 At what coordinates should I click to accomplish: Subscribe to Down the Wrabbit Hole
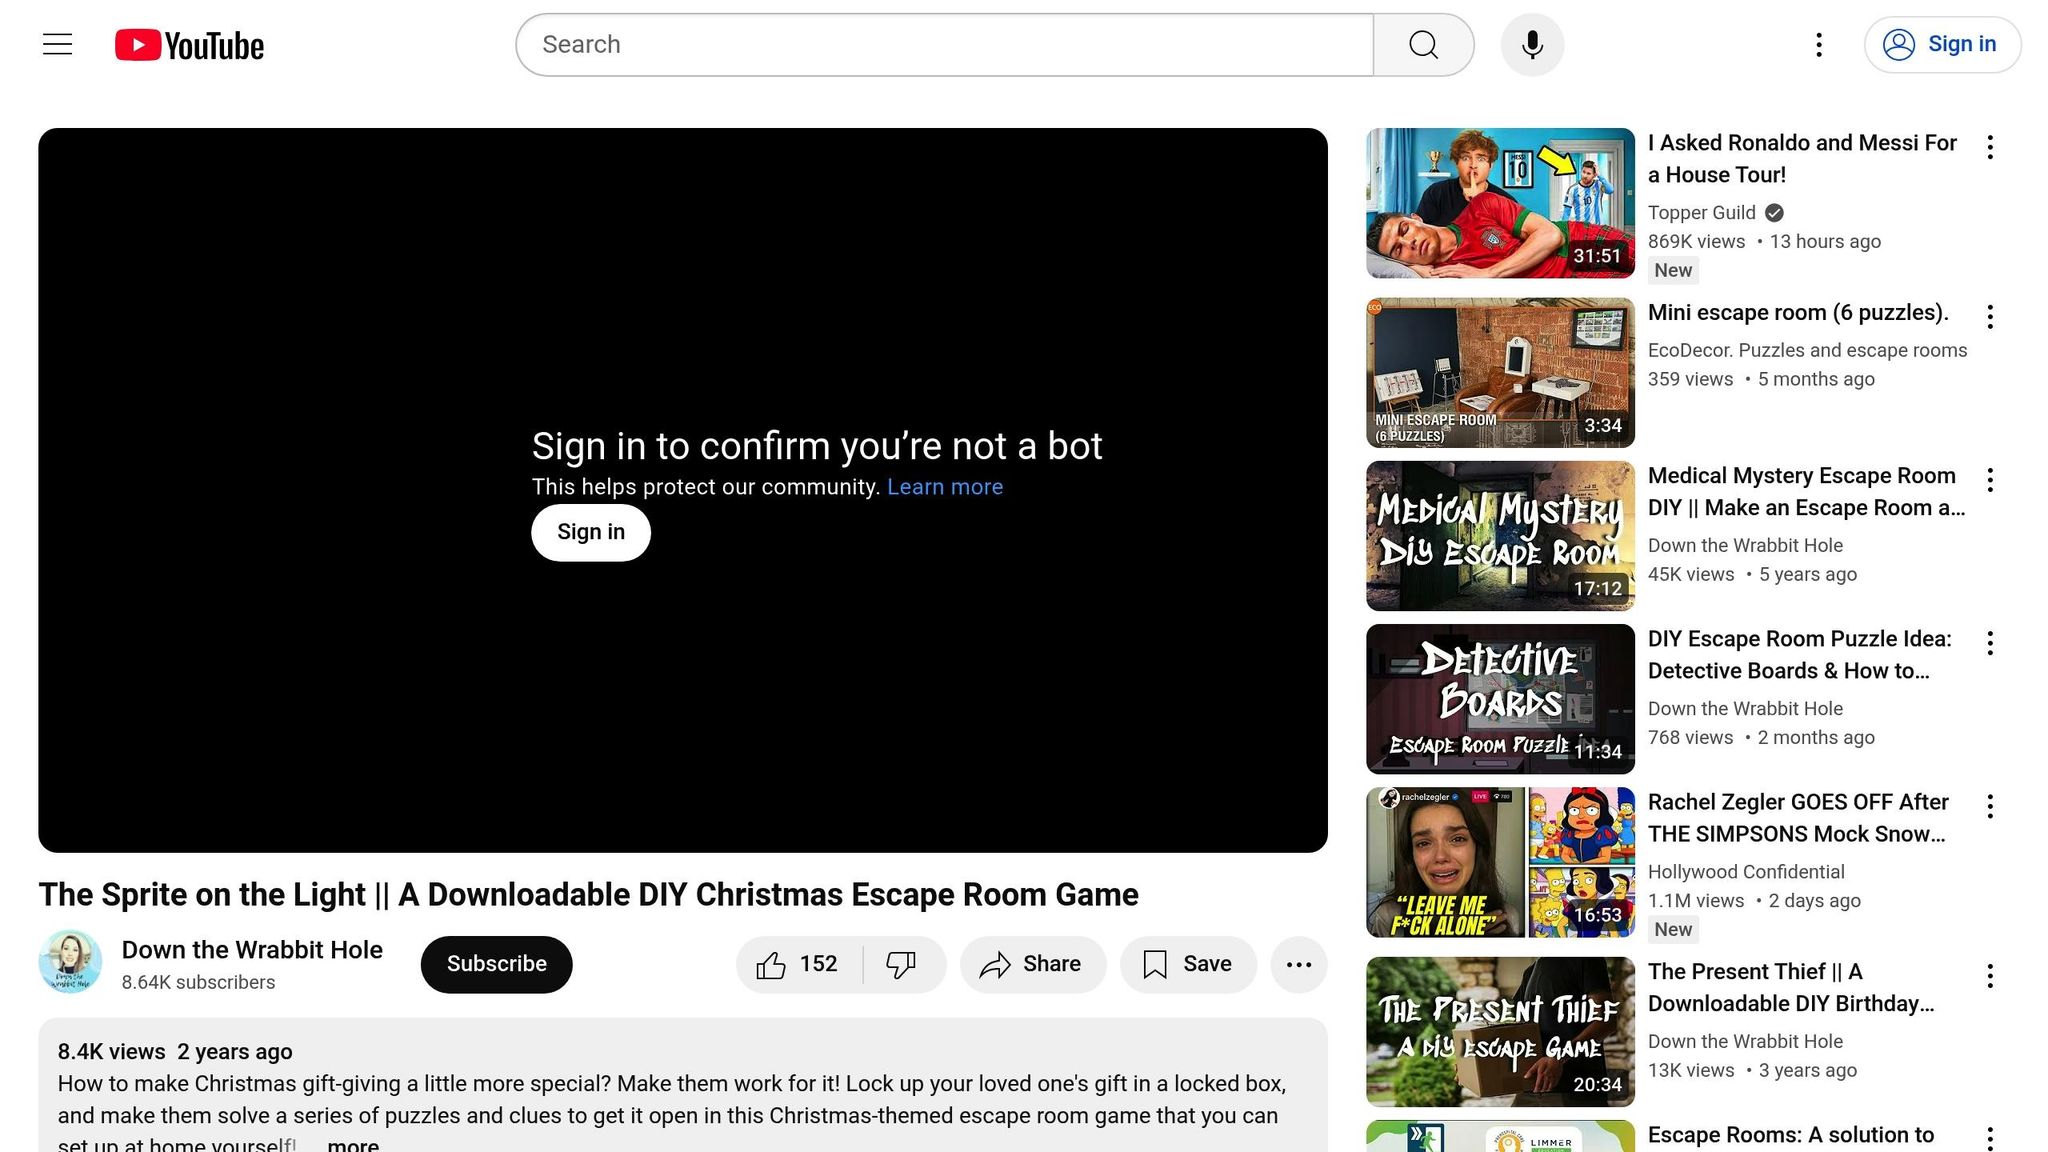496,964
